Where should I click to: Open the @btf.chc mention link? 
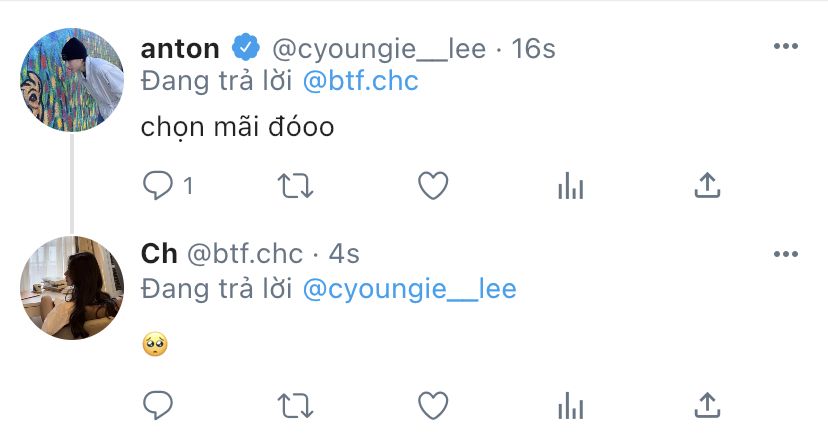click(361, 81)
